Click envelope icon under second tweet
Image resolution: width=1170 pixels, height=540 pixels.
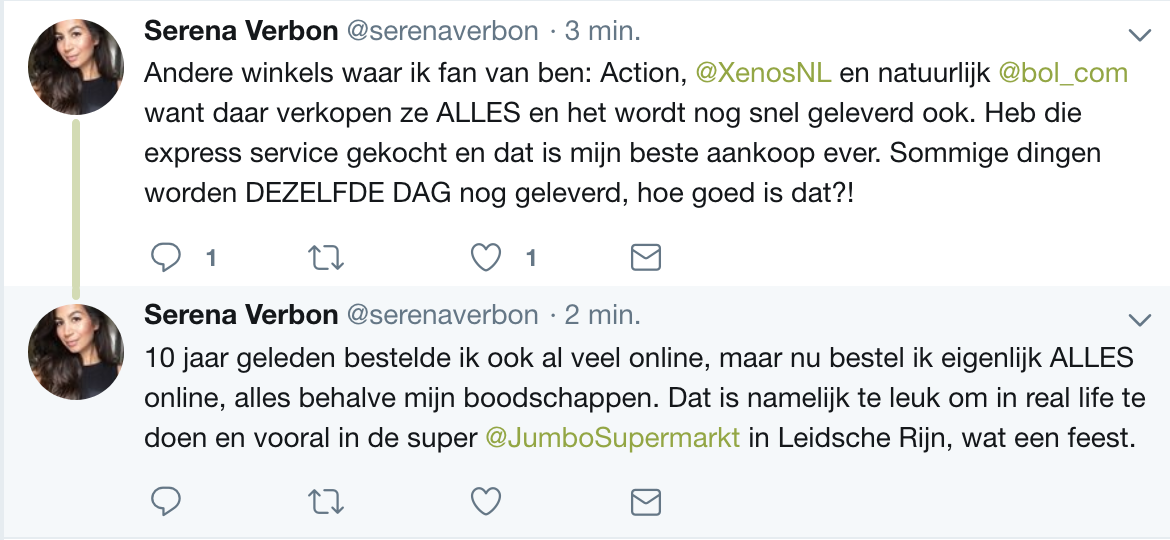pyautogui.click(x=645, y=502)
